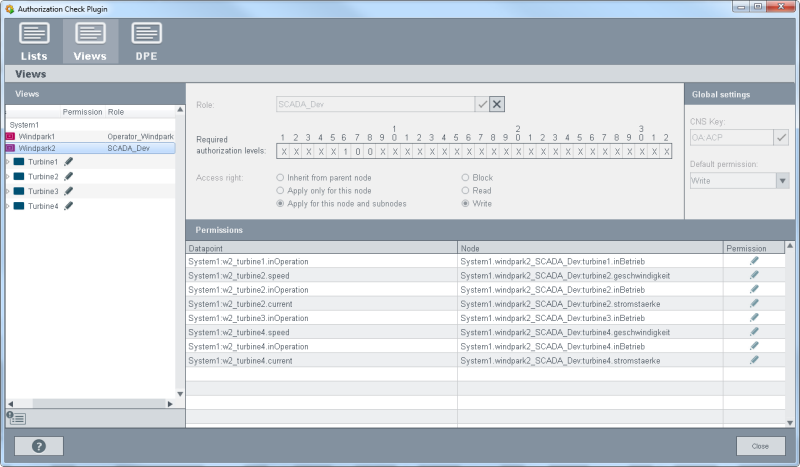Click the list info icon below Views tree
This screenshot has height=467, width=800.
click(17, 417)
